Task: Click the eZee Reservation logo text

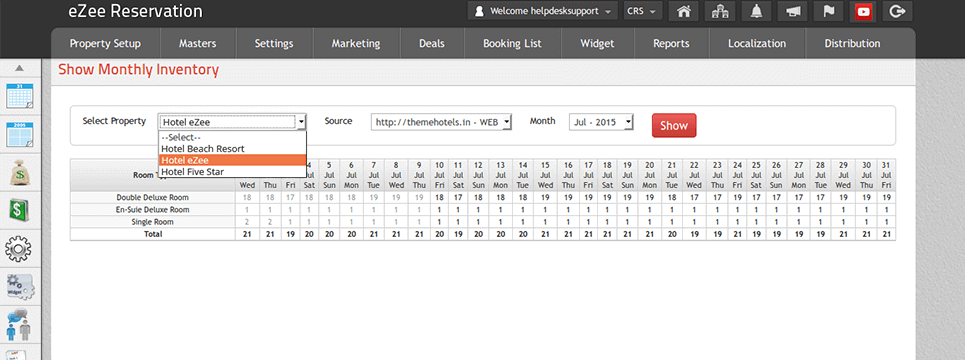Action: (x=135, y=11)
